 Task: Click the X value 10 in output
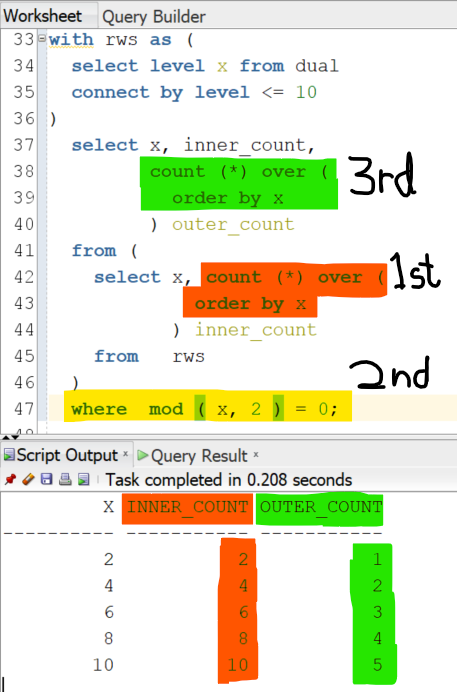click(x=103, y=665)
